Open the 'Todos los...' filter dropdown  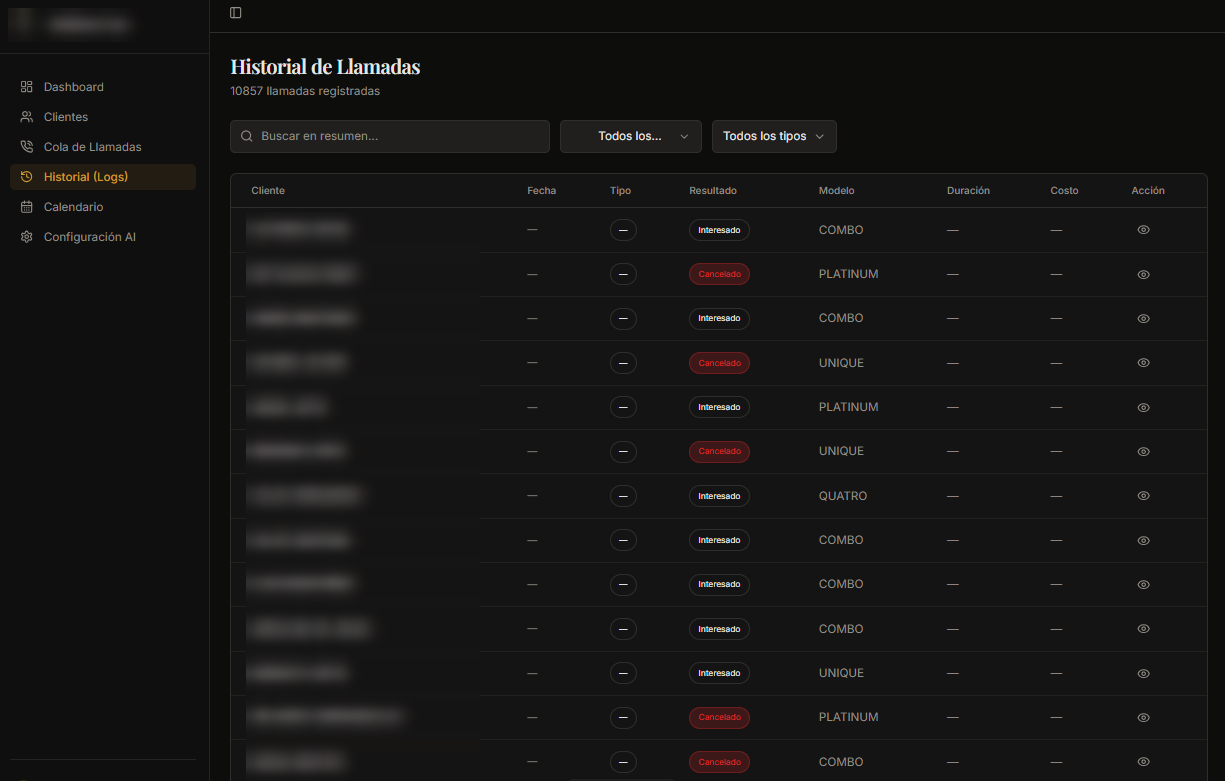[x=631, y=136]
